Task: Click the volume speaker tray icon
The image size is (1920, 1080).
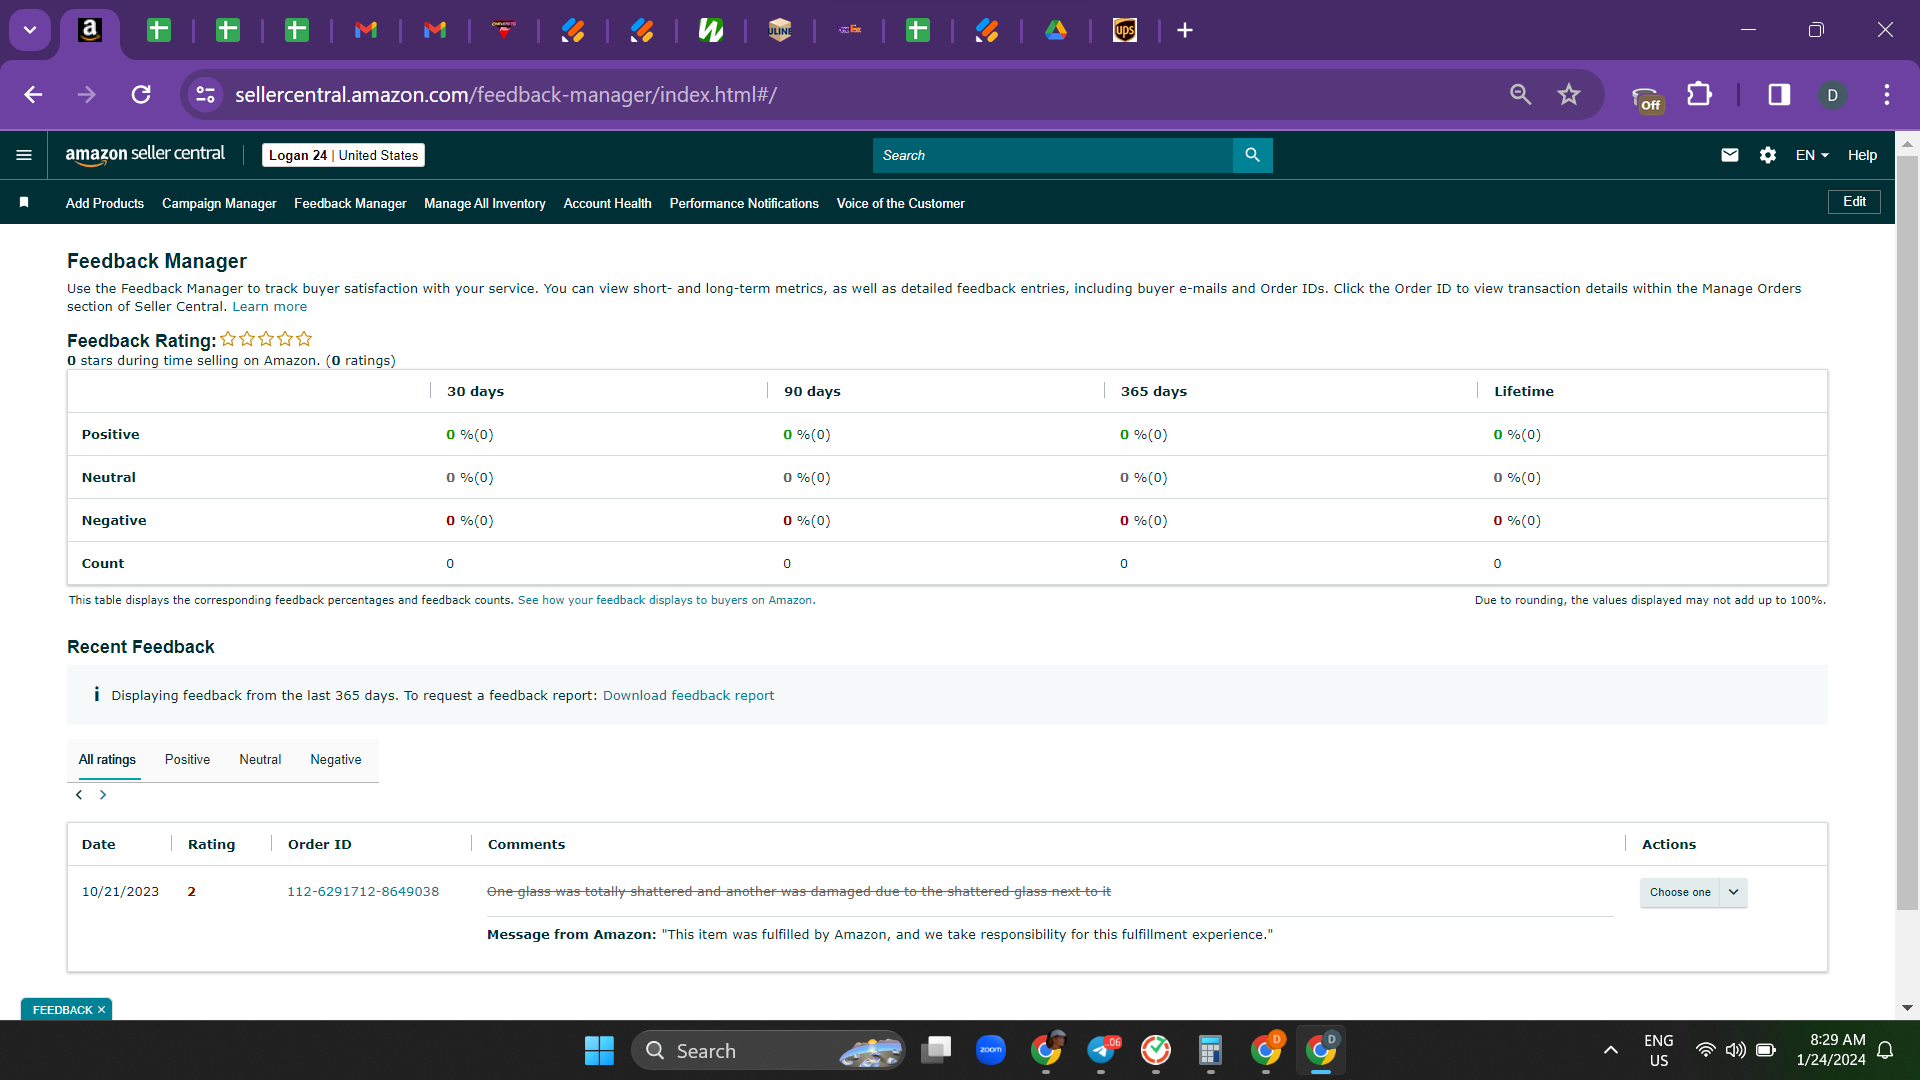Action: 1736,1050
